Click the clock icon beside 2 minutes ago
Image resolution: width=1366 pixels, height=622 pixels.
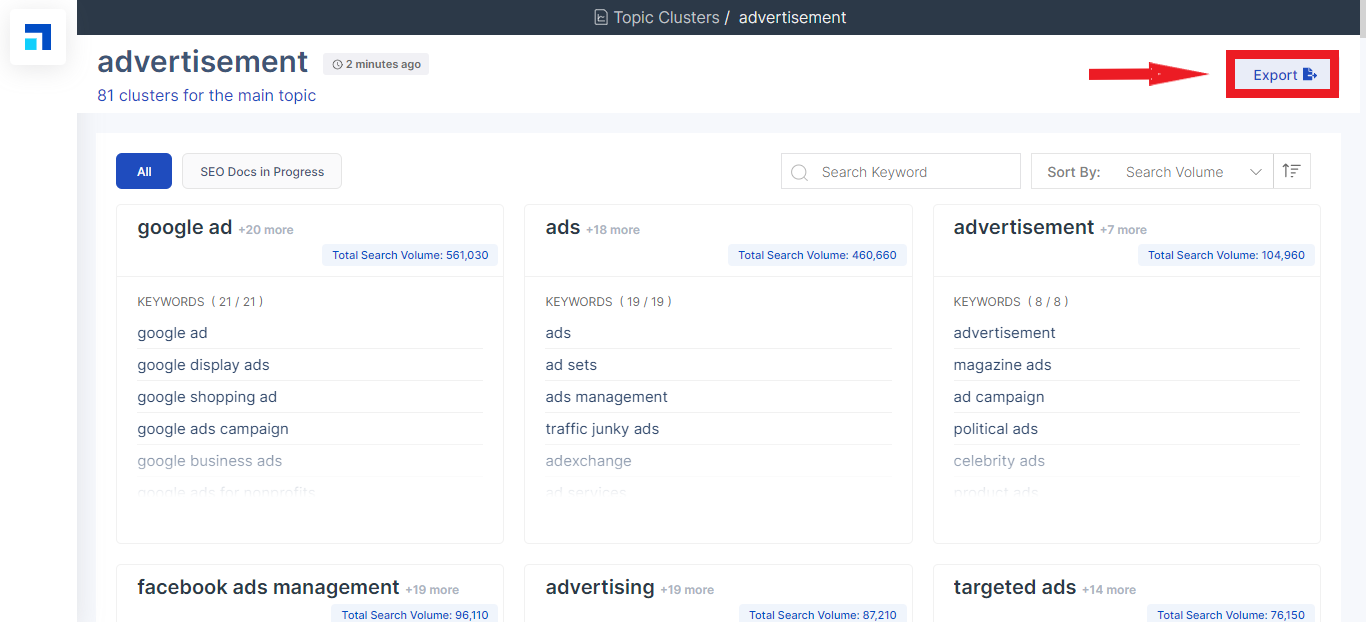pos(337,64)
